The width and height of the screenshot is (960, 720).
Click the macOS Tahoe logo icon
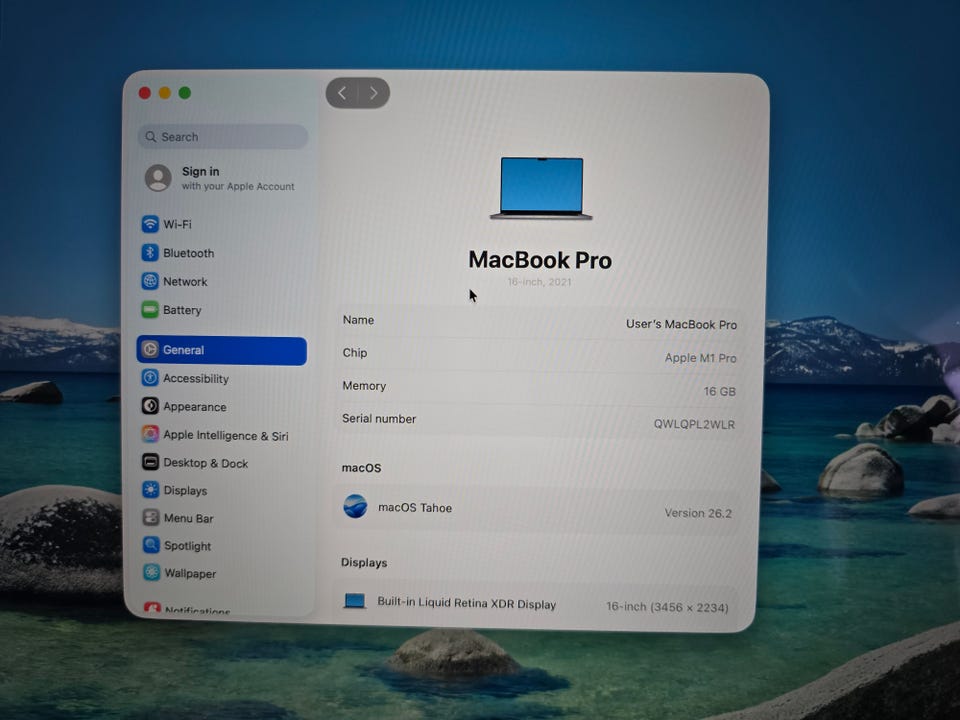tap(355, 506)
